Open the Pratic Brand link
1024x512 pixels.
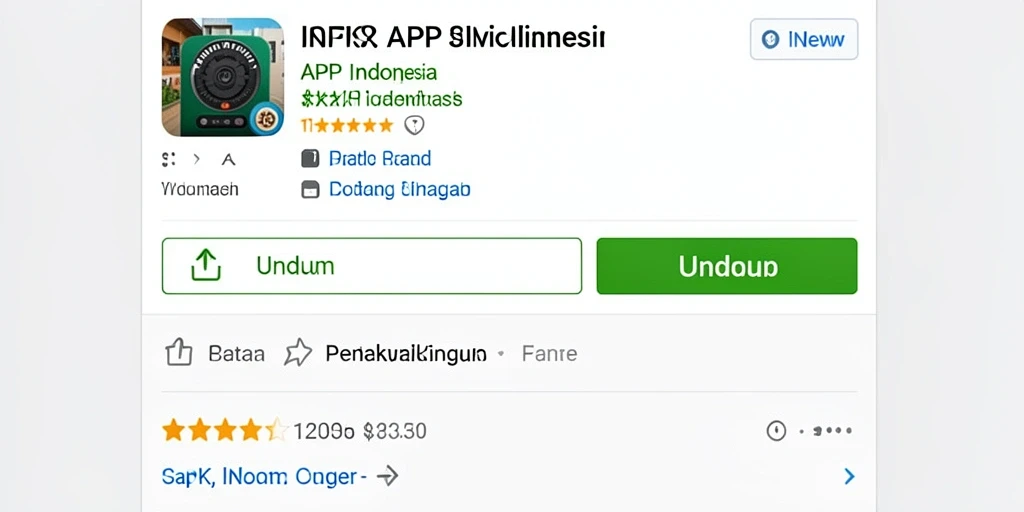(x=379, y=159)
